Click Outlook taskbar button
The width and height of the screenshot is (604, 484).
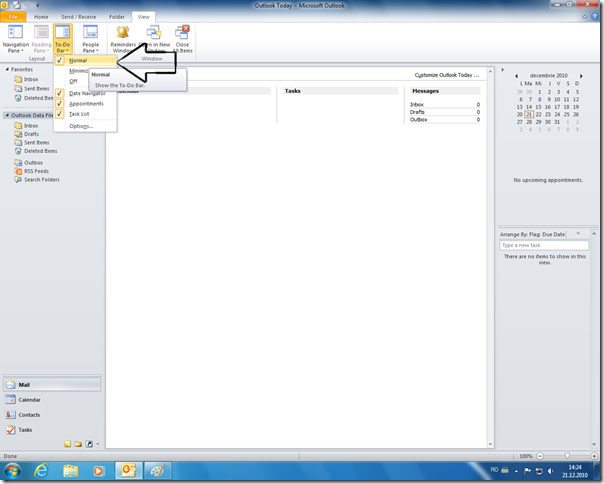pyautogui.click(x=129, y=471)
